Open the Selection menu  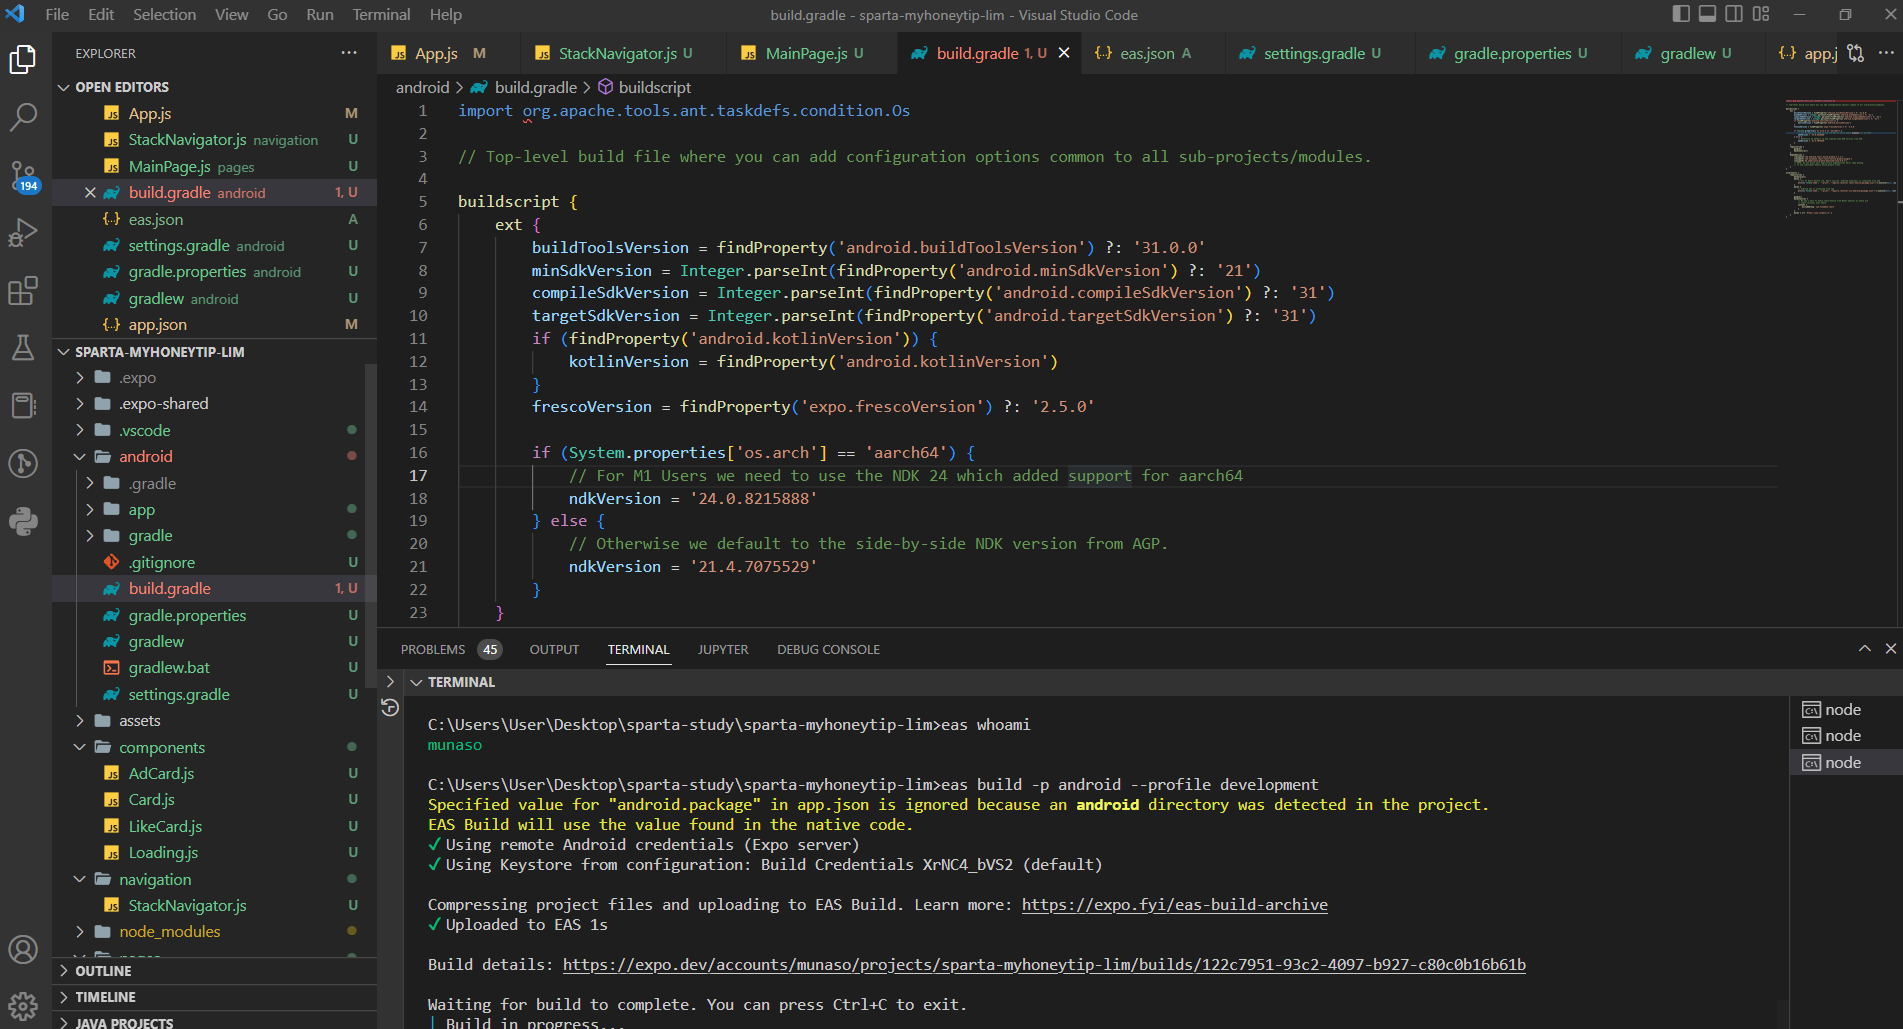coord(164,14)
